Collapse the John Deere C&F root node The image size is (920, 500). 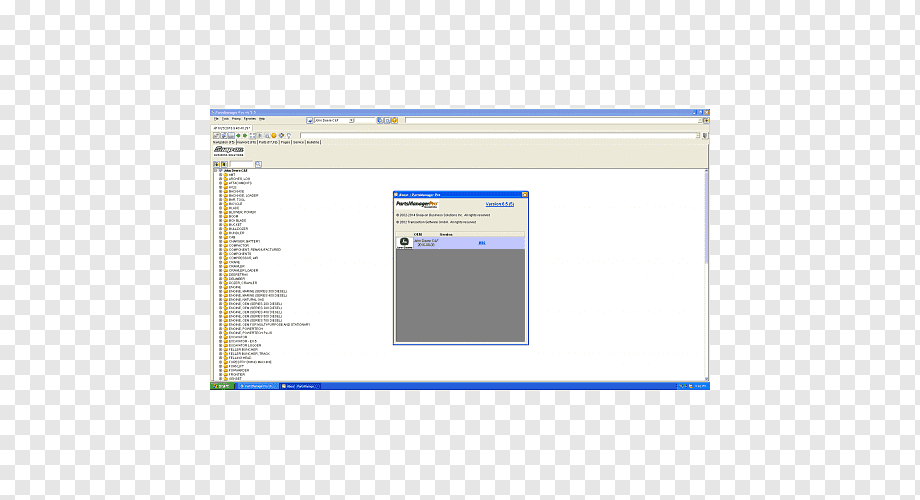click(215, 170)
